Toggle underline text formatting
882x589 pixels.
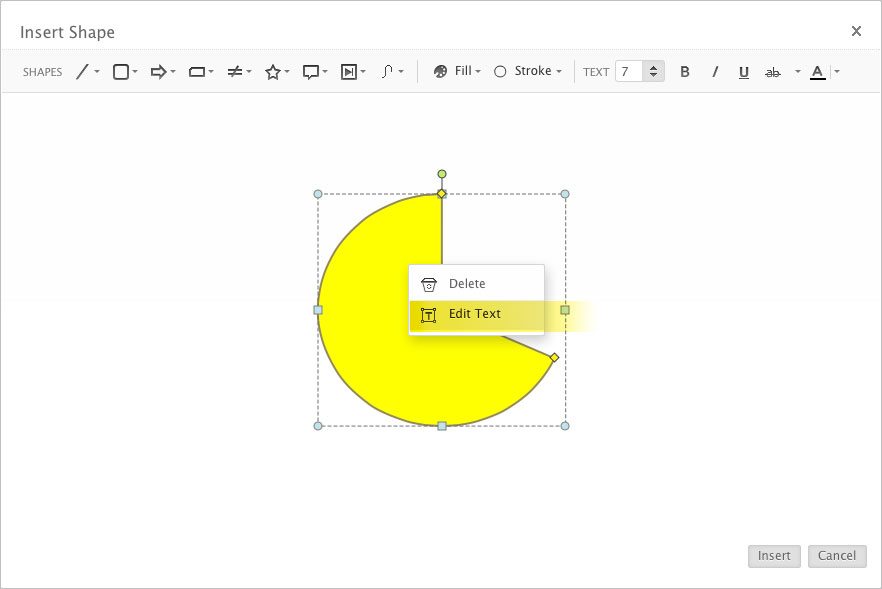coord(744,72)
